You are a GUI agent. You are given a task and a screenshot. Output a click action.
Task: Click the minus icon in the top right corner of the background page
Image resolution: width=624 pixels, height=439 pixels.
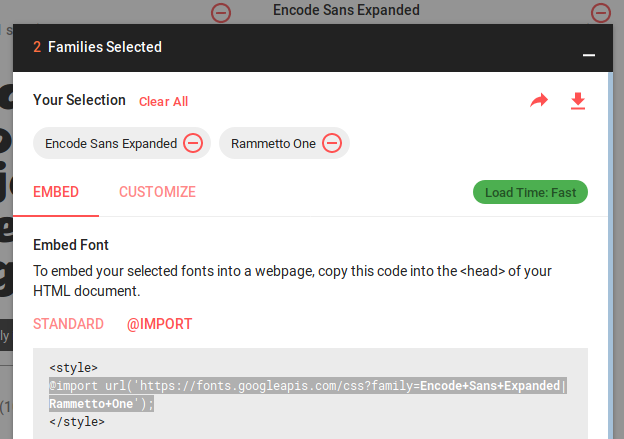[601, 13]
